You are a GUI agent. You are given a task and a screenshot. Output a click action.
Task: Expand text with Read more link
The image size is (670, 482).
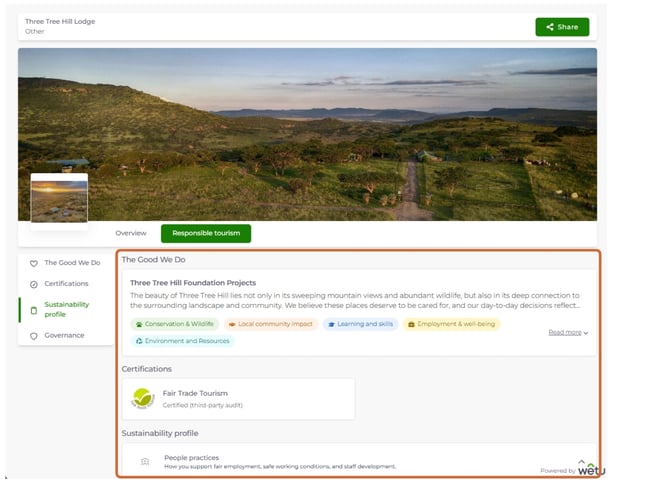[568, 332]
